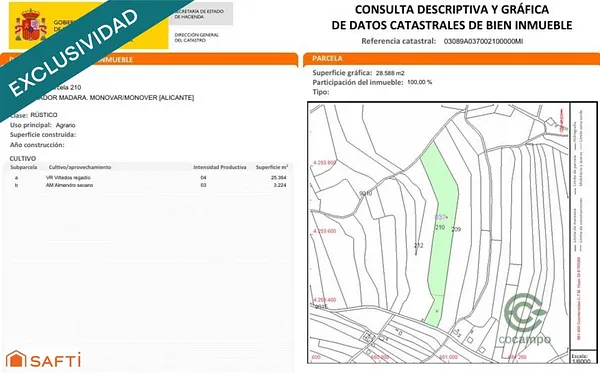Image resolution: width=600 pixels, height=373 pixels.
Task: Click the '681.000' coordinate label
Action: pos(448,357)
